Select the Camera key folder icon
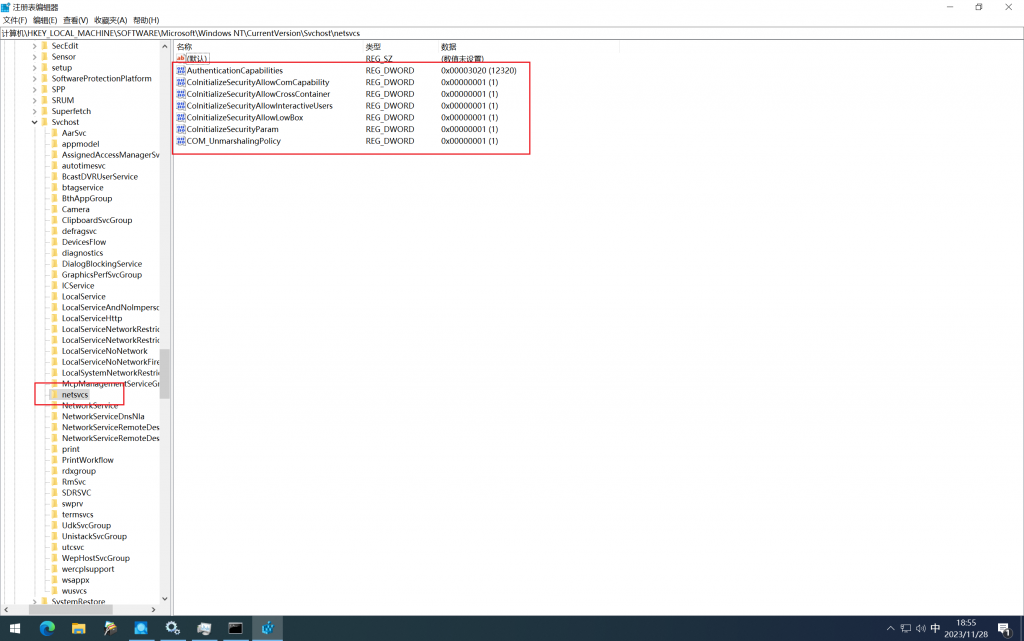This screenshot has height=641, width=1024. (55, 210)
